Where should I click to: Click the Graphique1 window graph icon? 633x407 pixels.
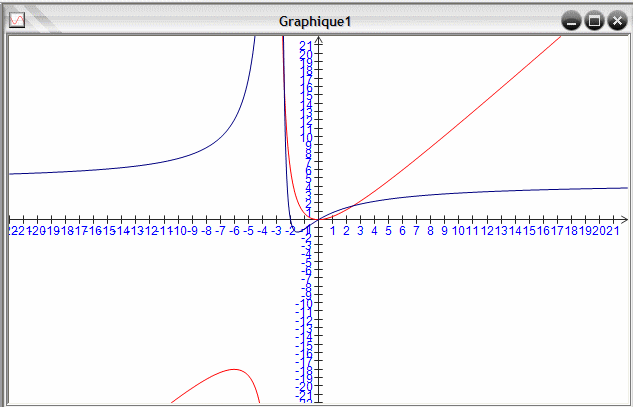(17, 20)
